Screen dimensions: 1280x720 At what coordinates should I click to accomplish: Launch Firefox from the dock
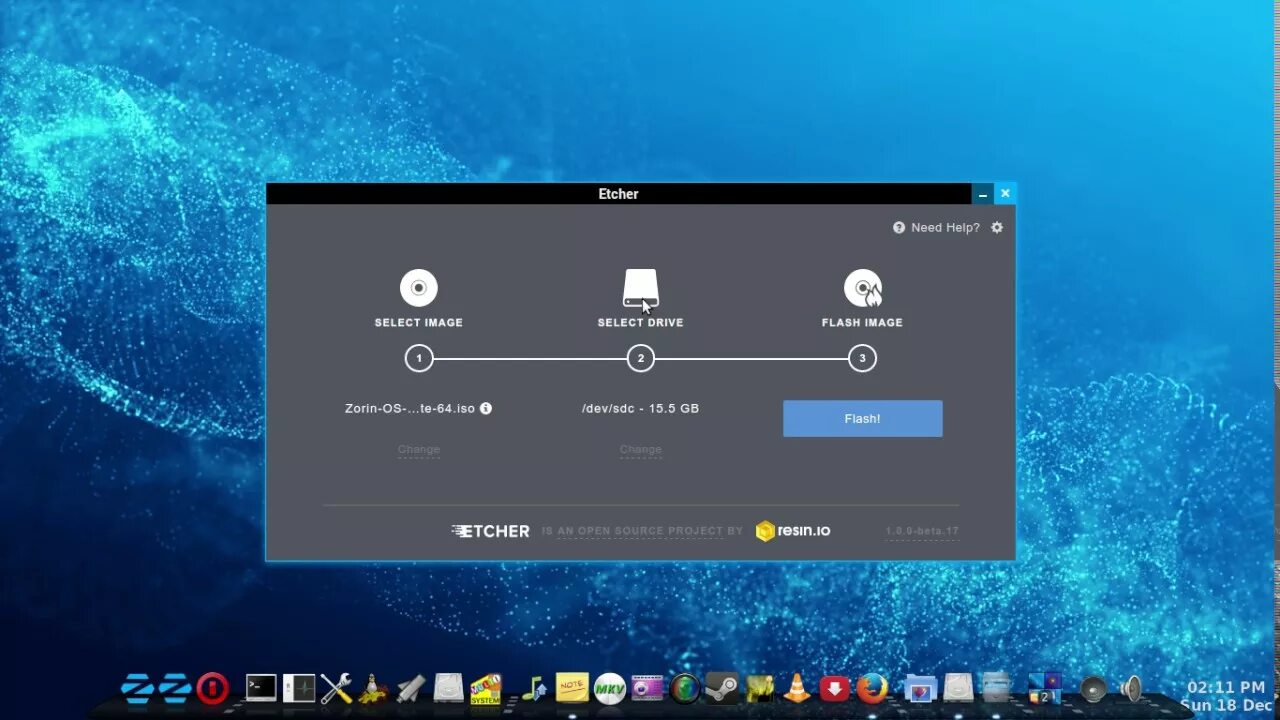(x=872, y=688)
